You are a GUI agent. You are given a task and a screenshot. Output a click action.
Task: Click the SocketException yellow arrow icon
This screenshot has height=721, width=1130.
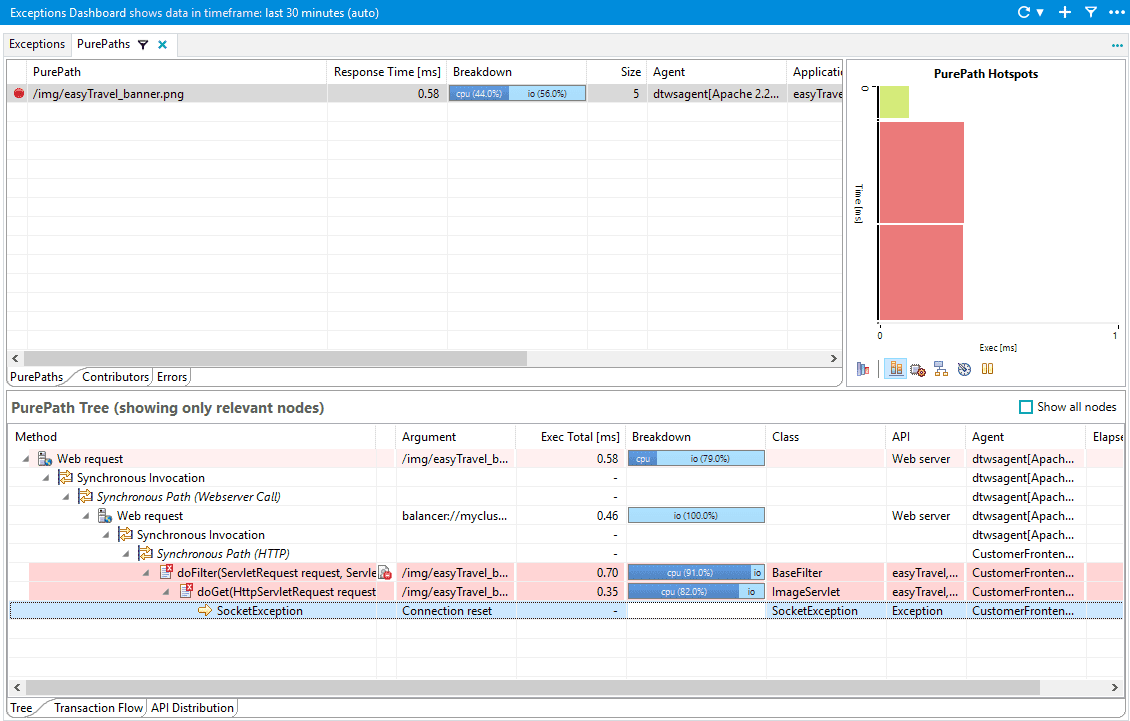point(205,611)
